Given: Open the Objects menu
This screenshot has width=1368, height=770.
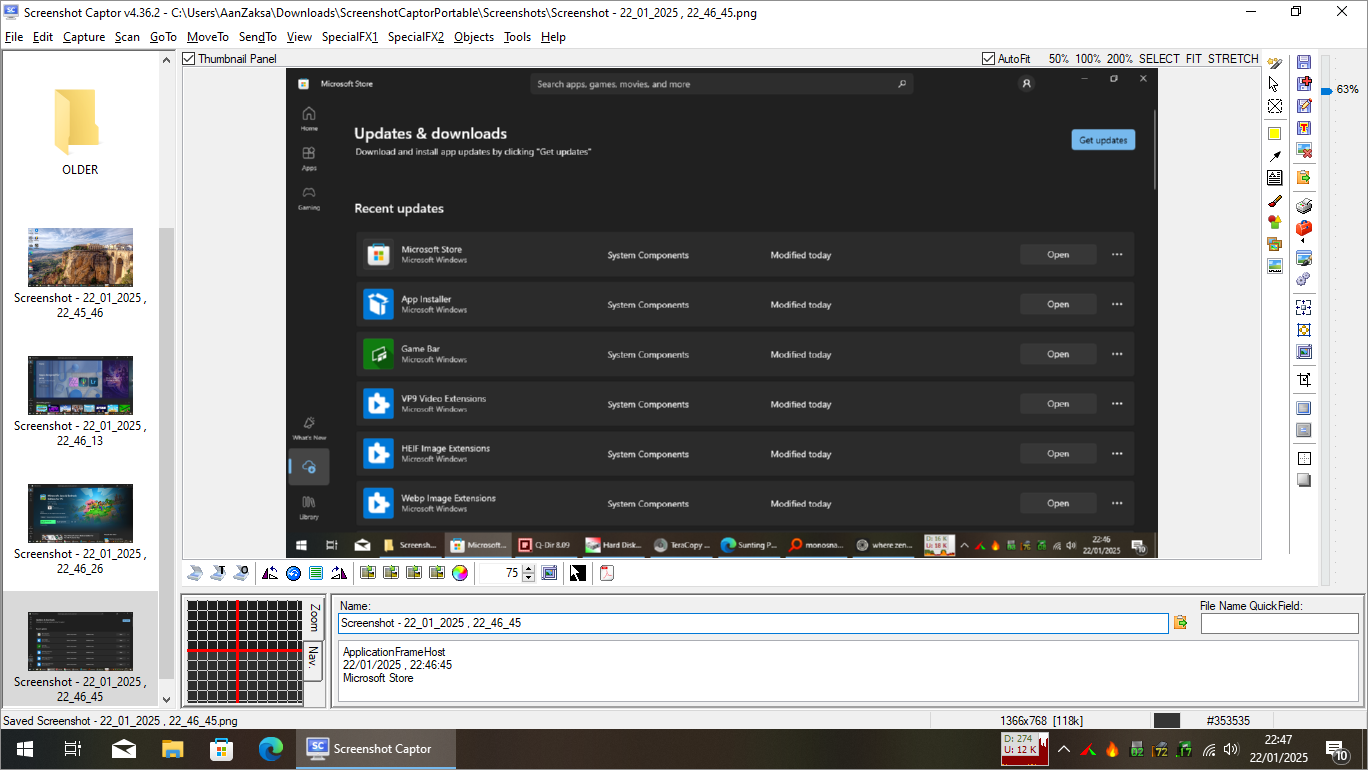Looking at the screenshot, I should coord(474,37).
